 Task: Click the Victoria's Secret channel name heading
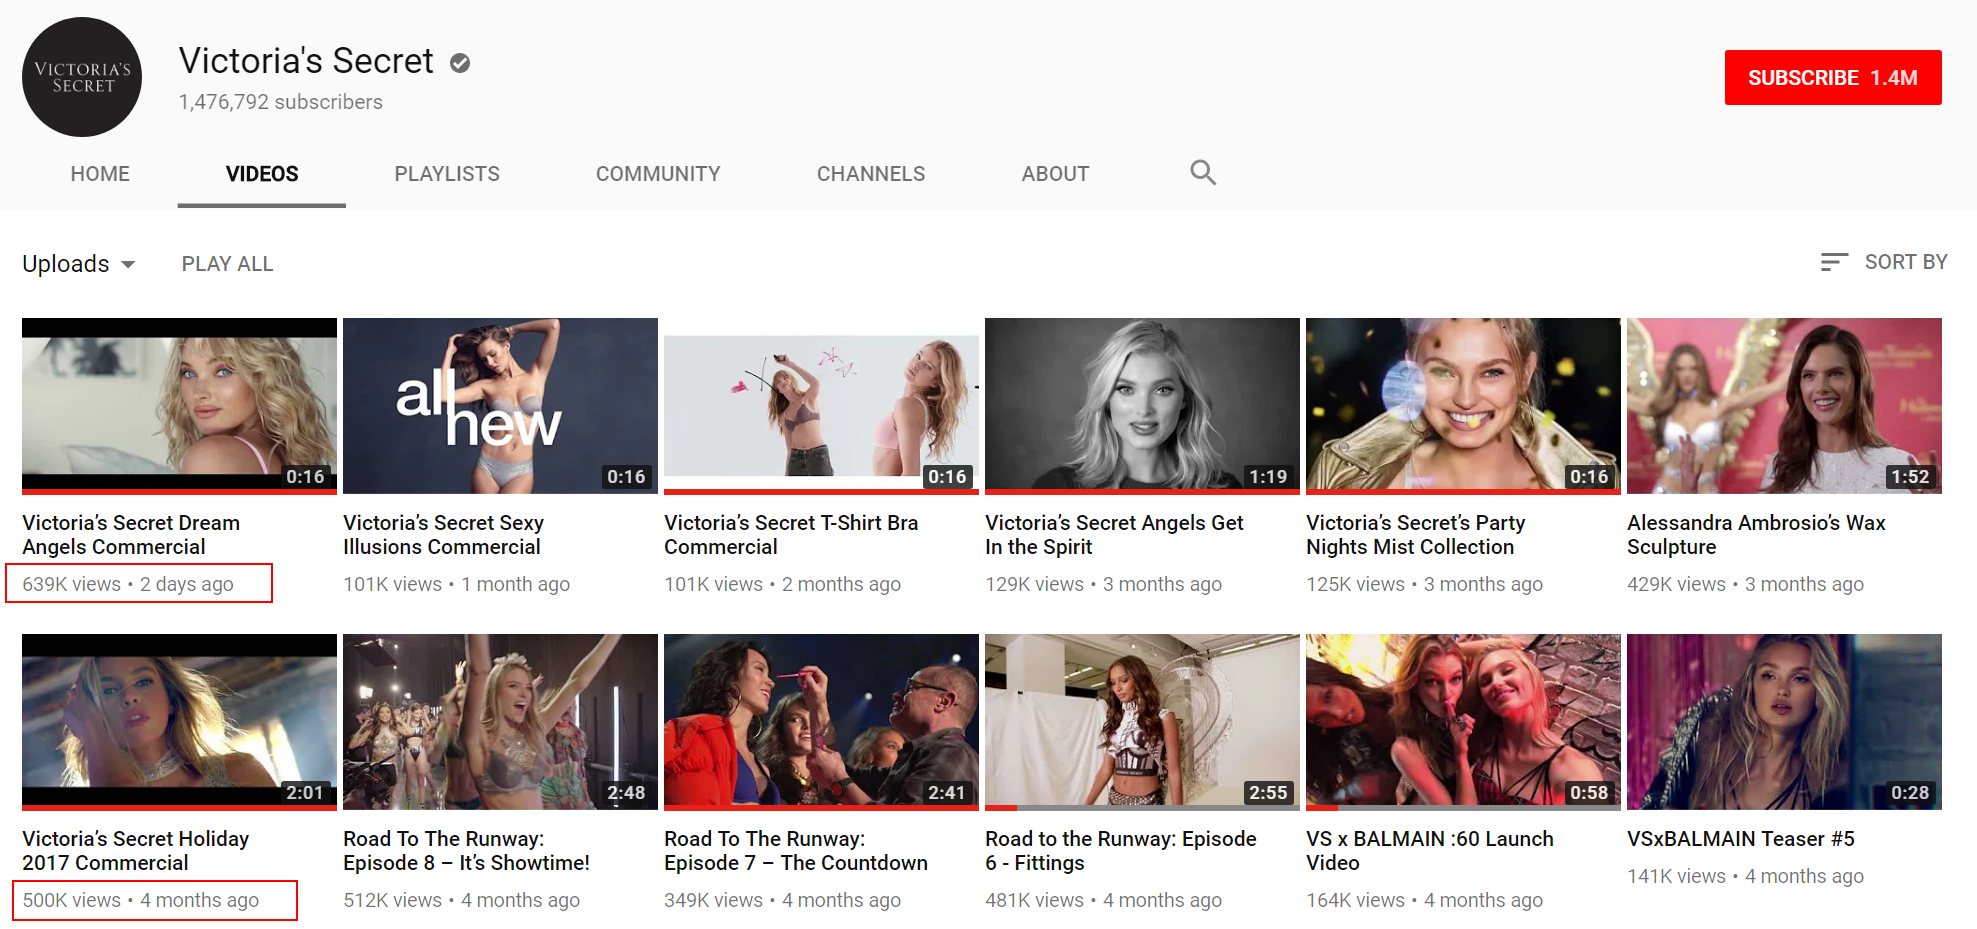pos(306,61)
